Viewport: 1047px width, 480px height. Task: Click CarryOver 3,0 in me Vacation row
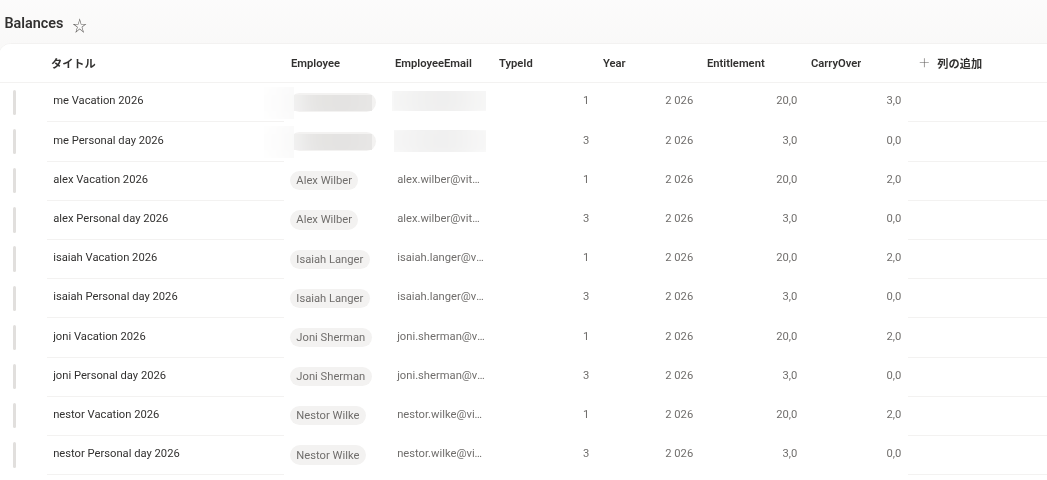tap(893, 100)
